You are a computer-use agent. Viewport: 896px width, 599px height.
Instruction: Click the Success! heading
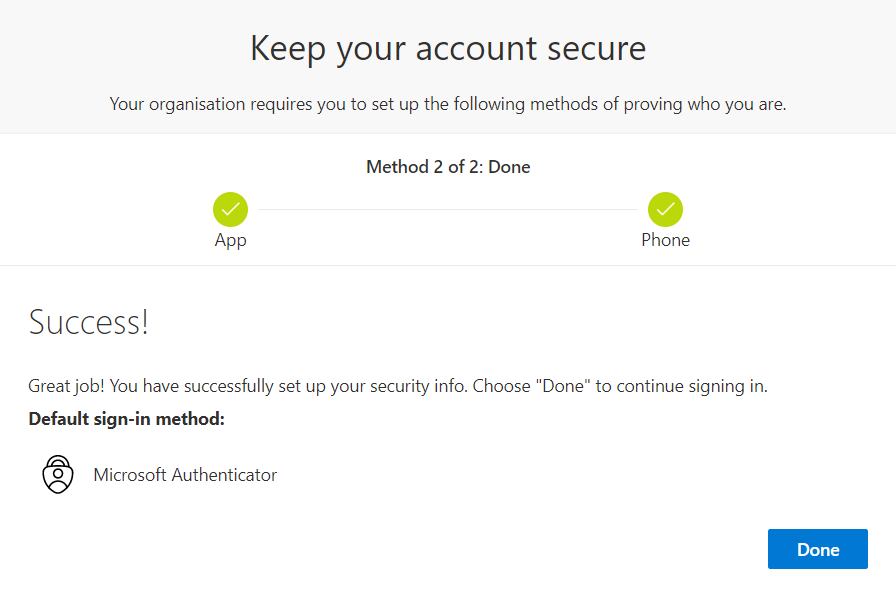(89, 322)
